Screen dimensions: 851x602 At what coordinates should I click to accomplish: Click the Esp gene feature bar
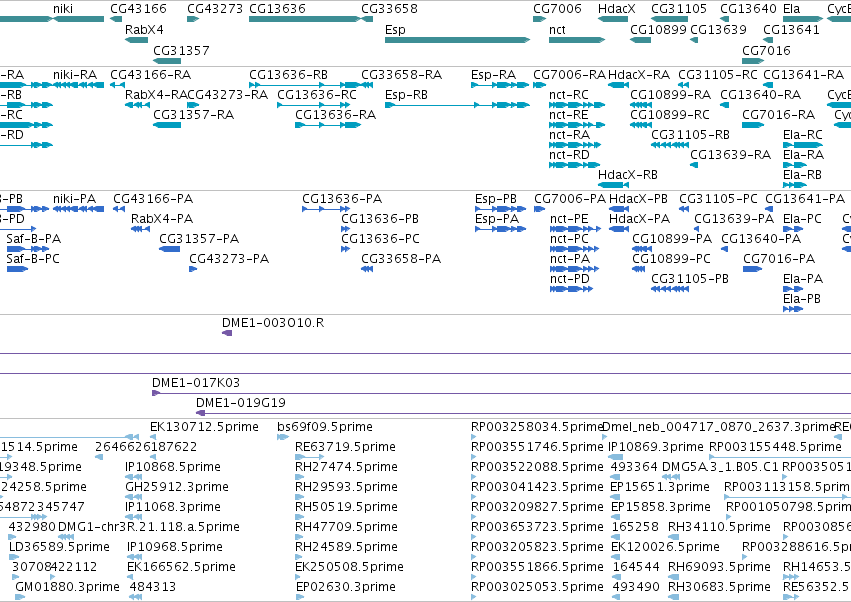click(458, 40)
